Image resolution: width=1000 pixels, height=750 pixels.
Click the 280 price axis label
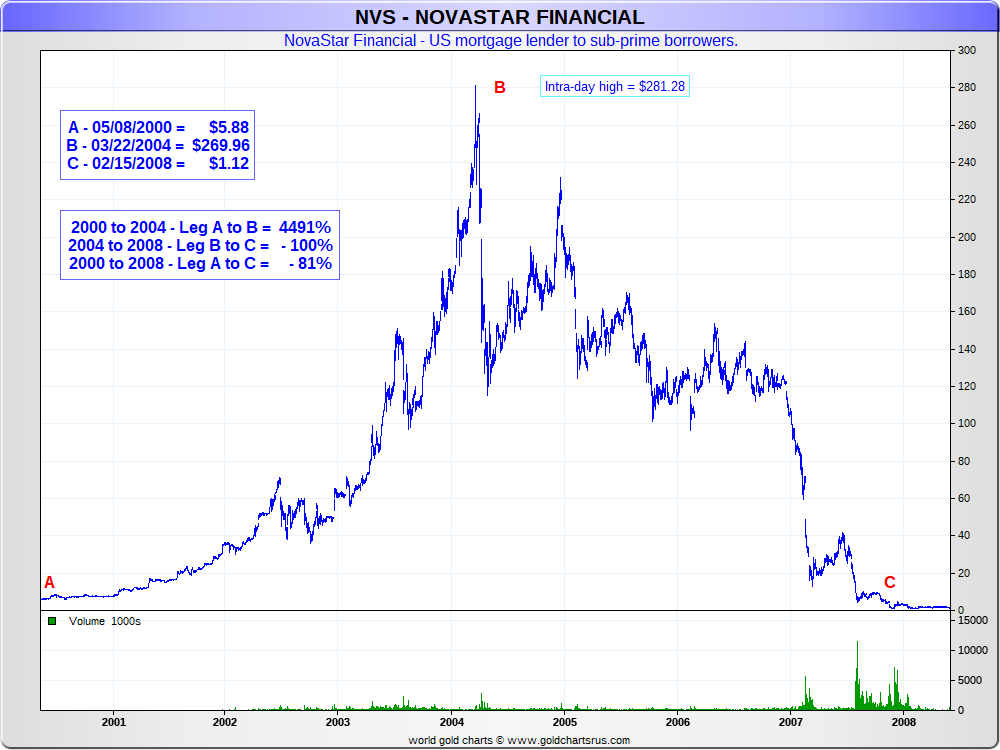pos(967,87)
